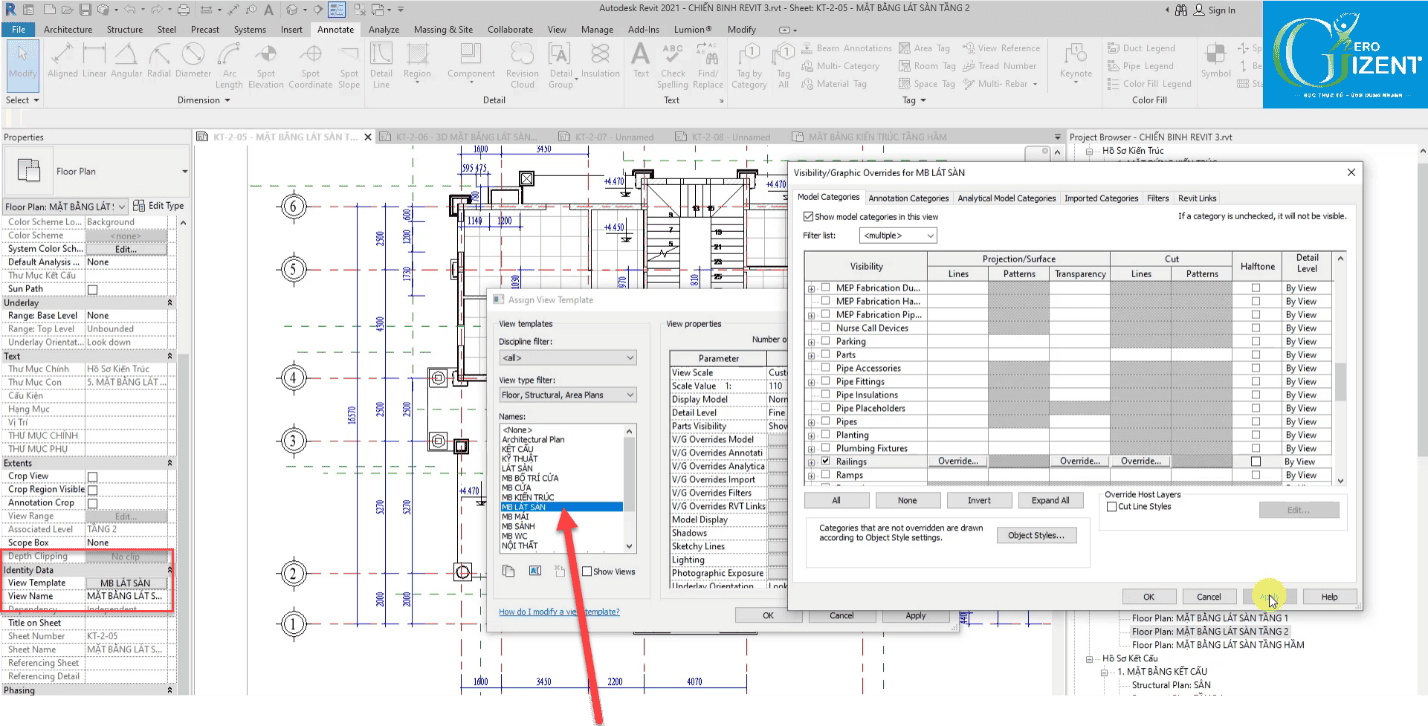Click the Save icon in quick access toolbar

[86, 10]
